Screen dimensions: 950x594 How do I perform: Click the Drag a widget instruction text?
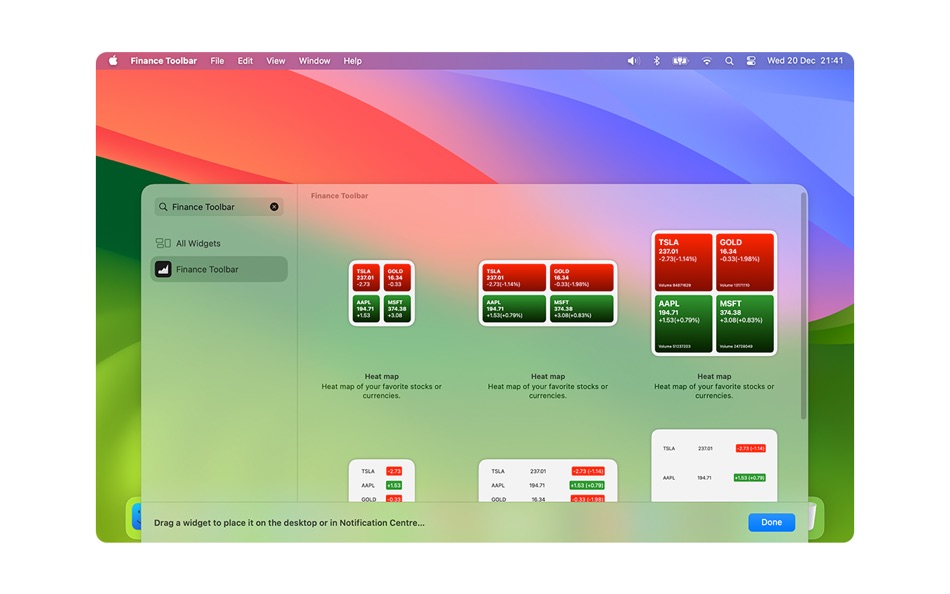click(289, 522)
